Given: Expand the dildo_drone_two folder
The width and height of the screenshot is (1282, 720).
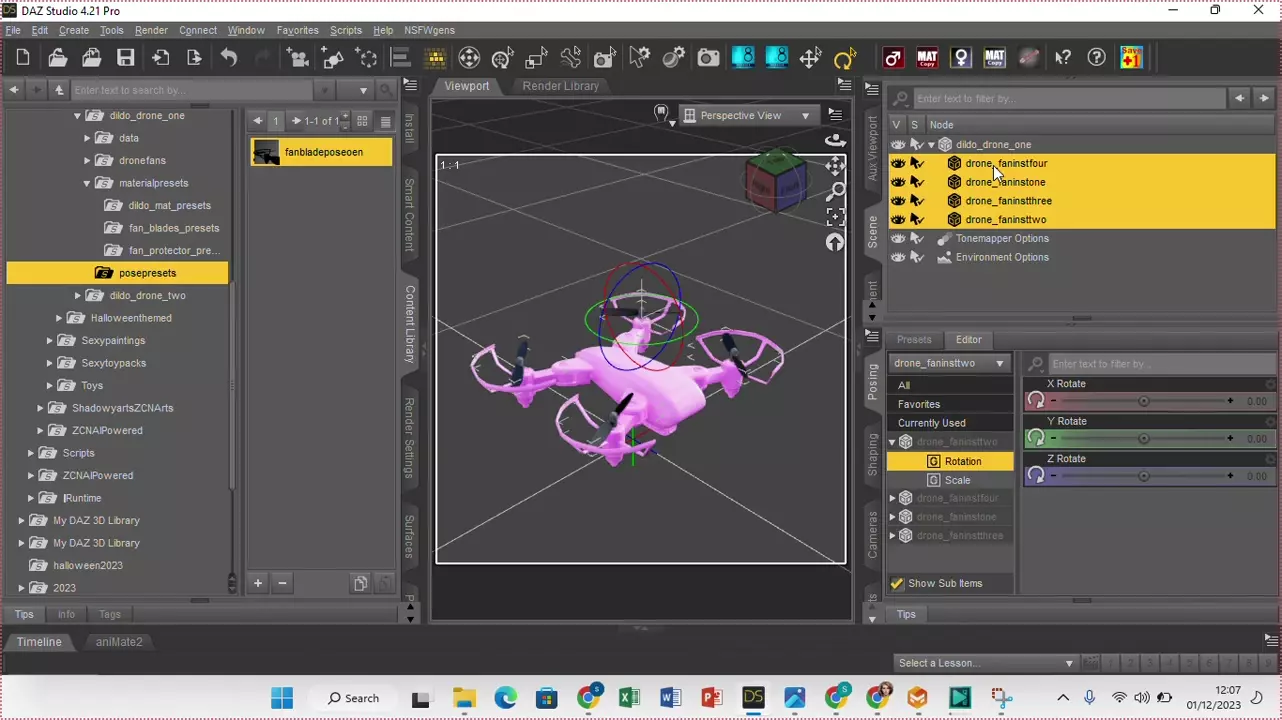Looking at the screenshot, I should pyautogui.click(x=78, y=296).
